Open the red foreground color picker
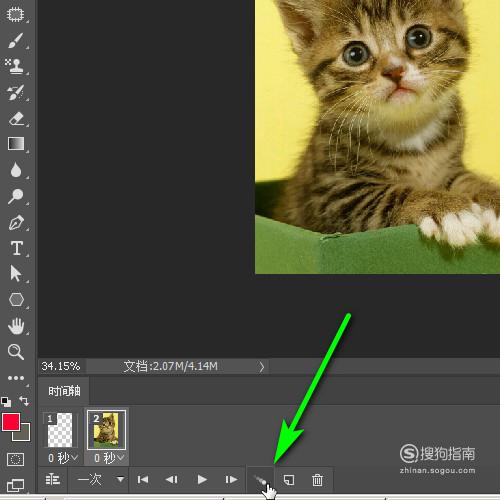500x500 pixels. [11, 422]
